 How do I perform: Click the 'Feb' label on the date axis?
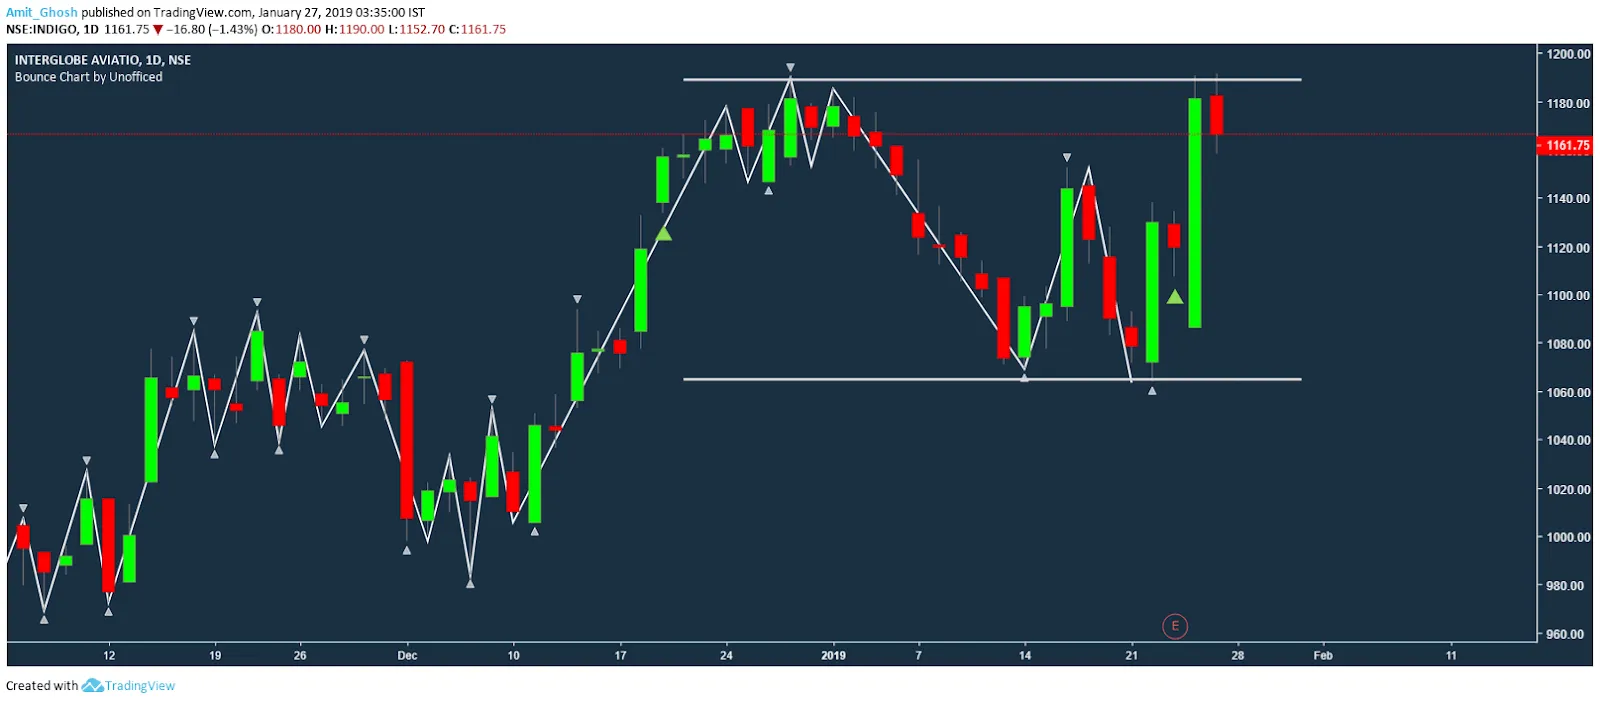click(x=1322, y=656)
